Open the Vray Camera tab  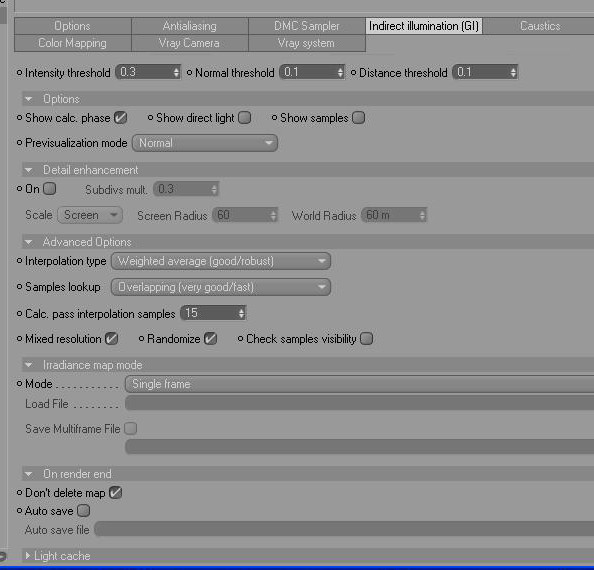(x=190, y=43)
